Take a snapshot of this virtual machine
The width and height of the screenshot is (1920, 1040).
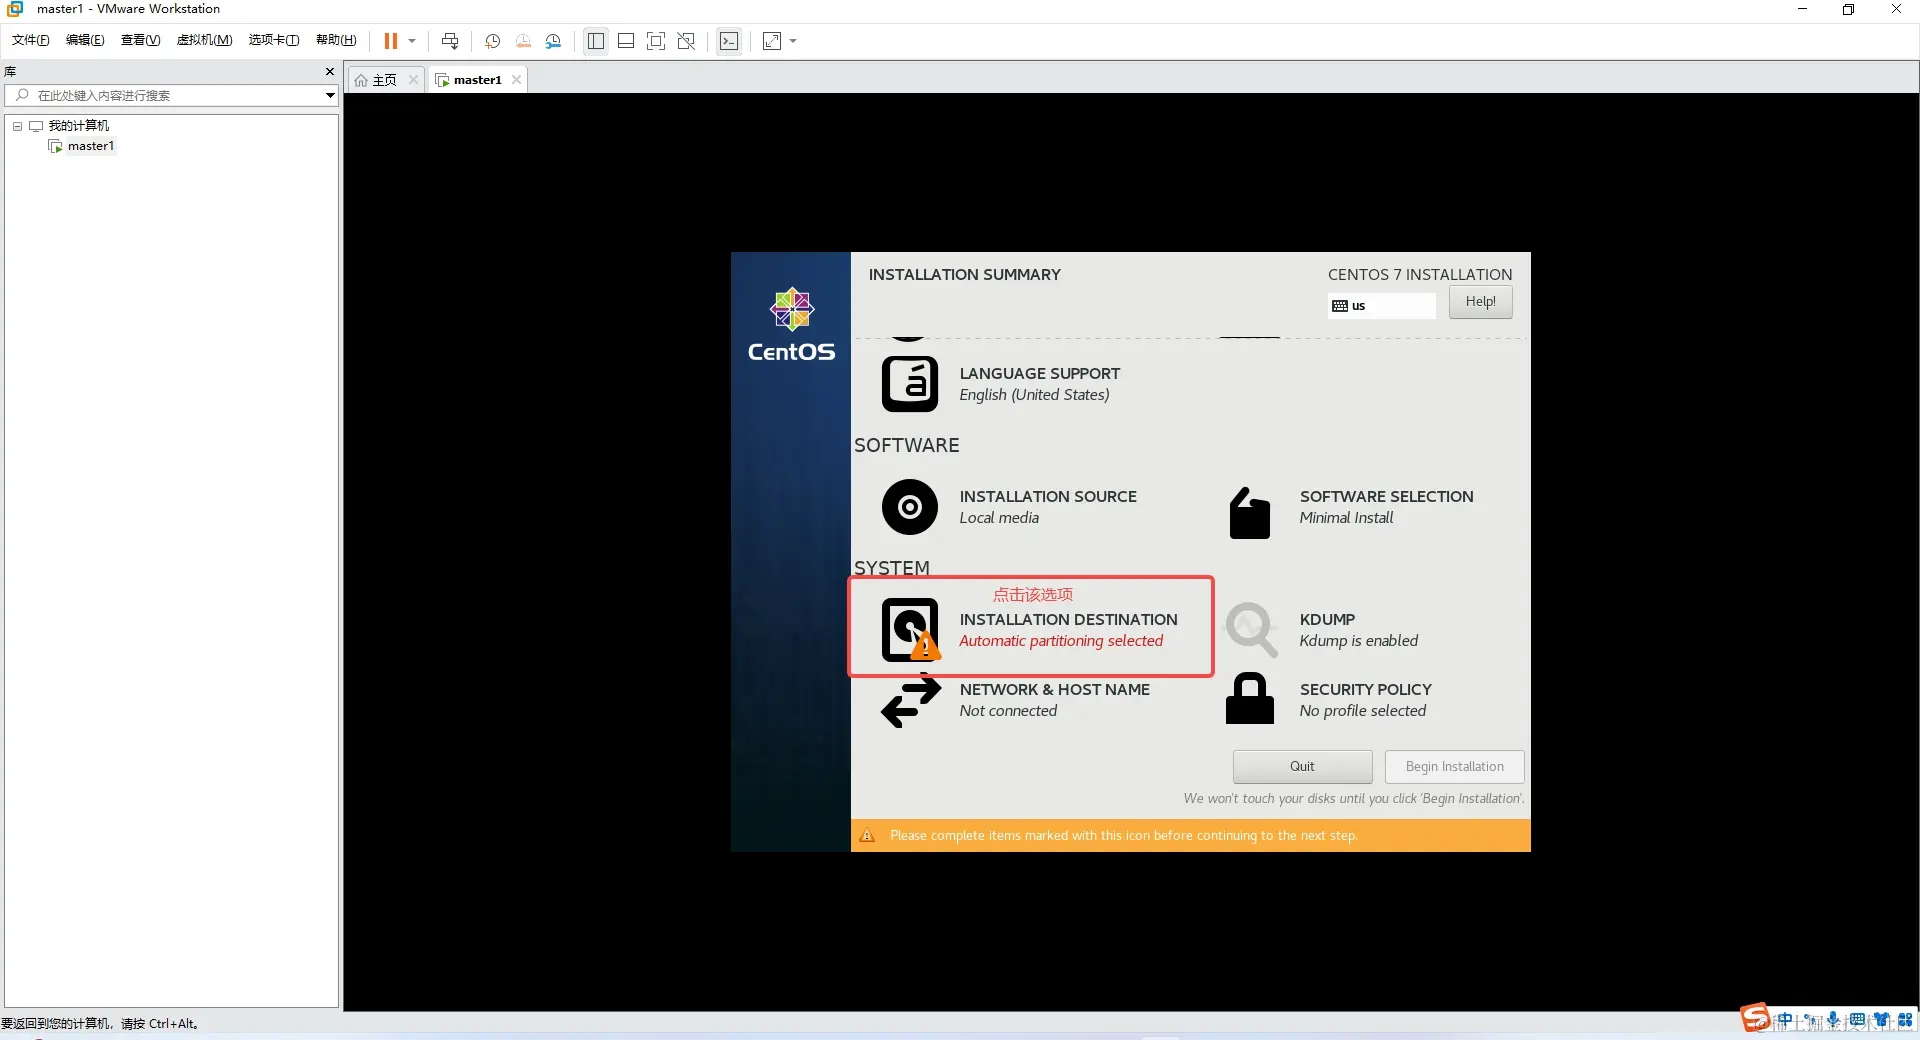coord(492,41)
